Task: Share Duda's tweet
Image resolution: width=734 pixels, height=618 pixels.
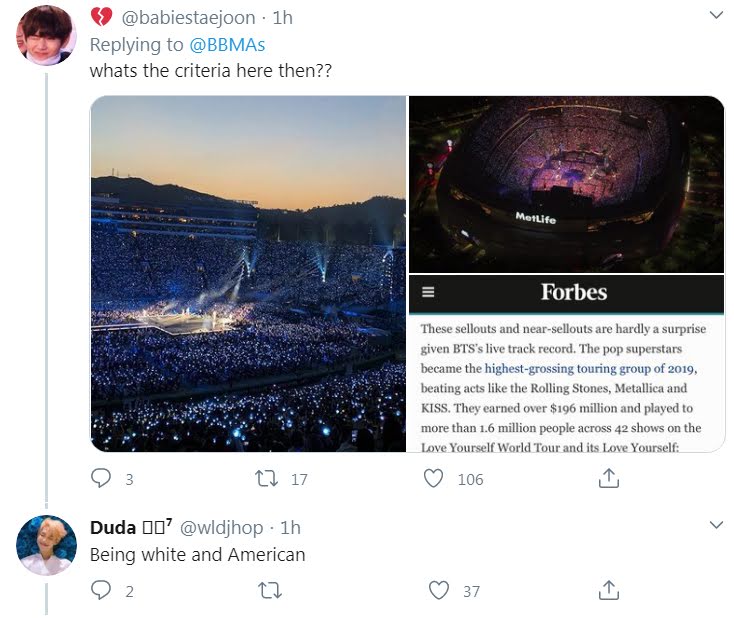Action: [x=607, y=591]
